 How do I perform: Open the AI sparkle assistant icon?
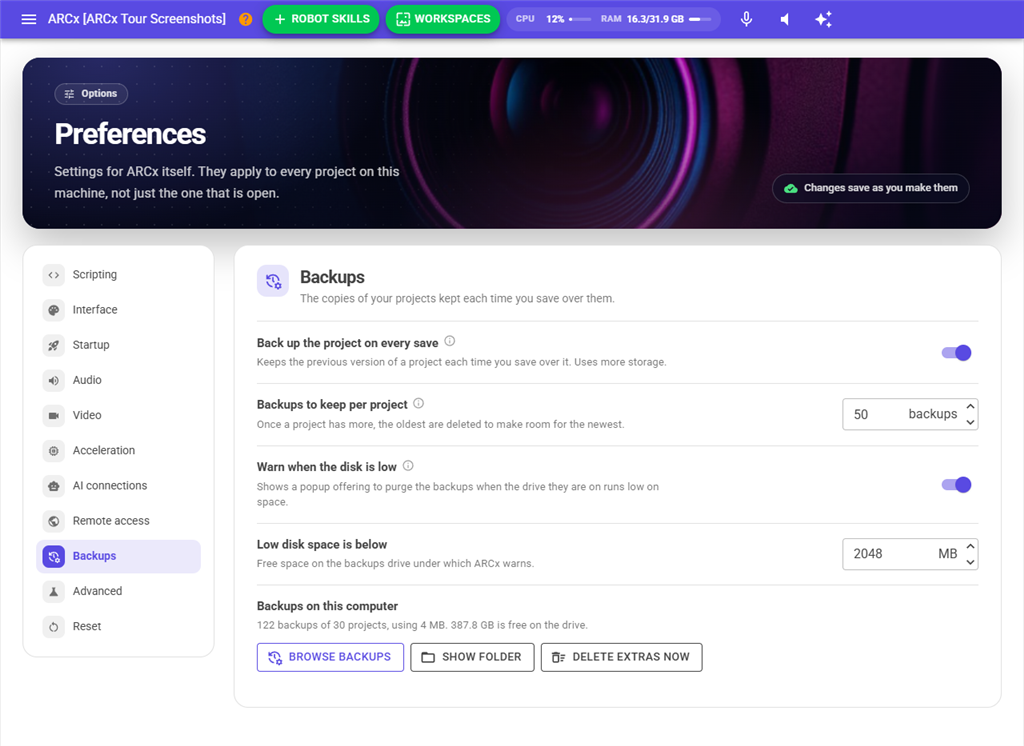(x=824, y=19)
